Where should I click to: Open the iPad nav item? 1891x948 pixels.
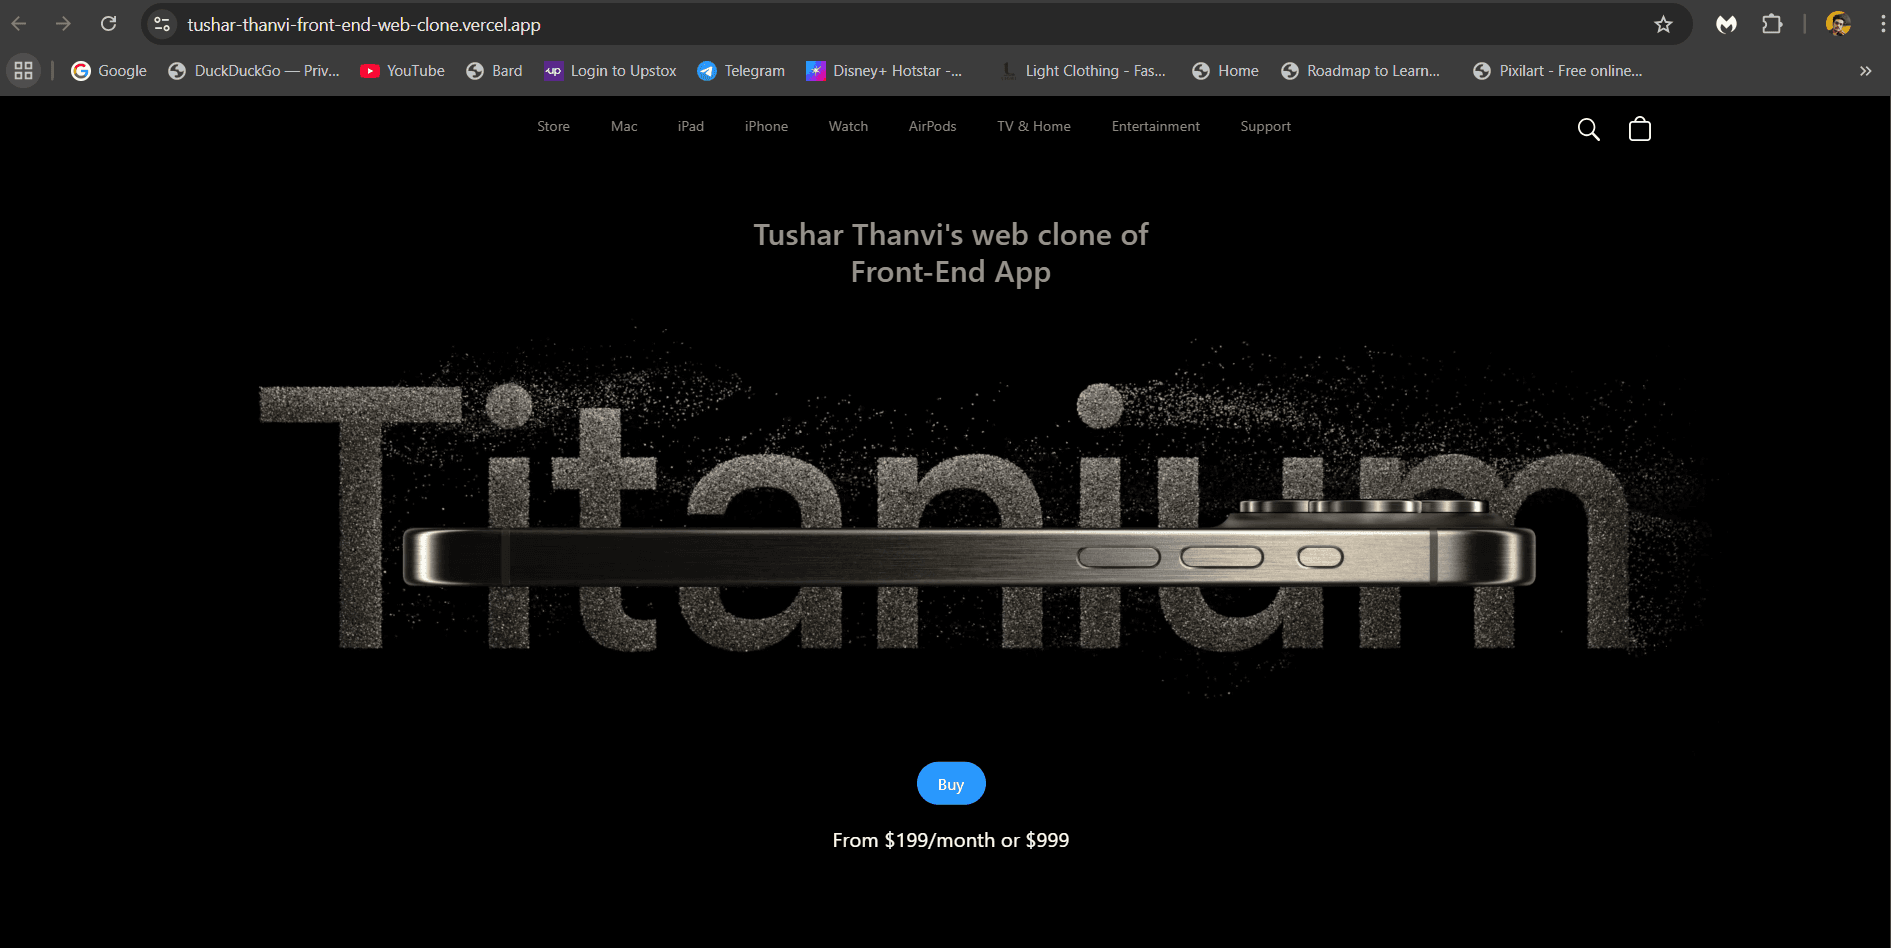(691, 126)
